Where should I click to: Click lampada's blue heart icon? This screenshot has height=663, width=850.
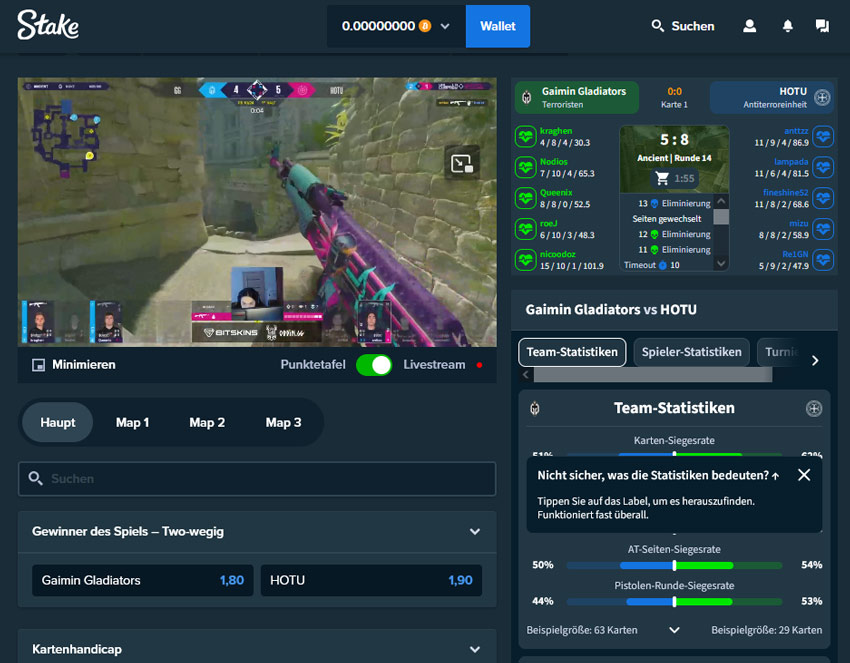pos(823,168)
